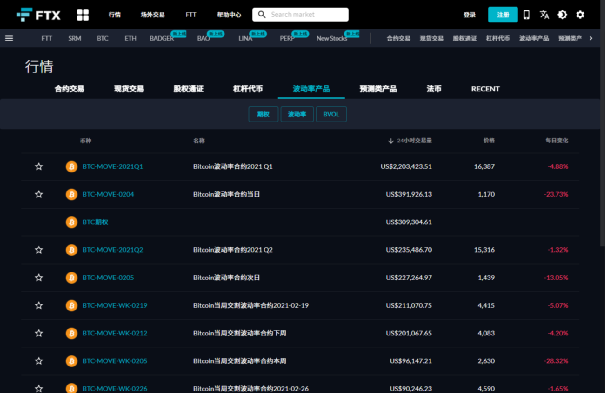Switch to 杠杆代币 tab
The height and width of the screenshot is (393, 605).
pos(248,89)
